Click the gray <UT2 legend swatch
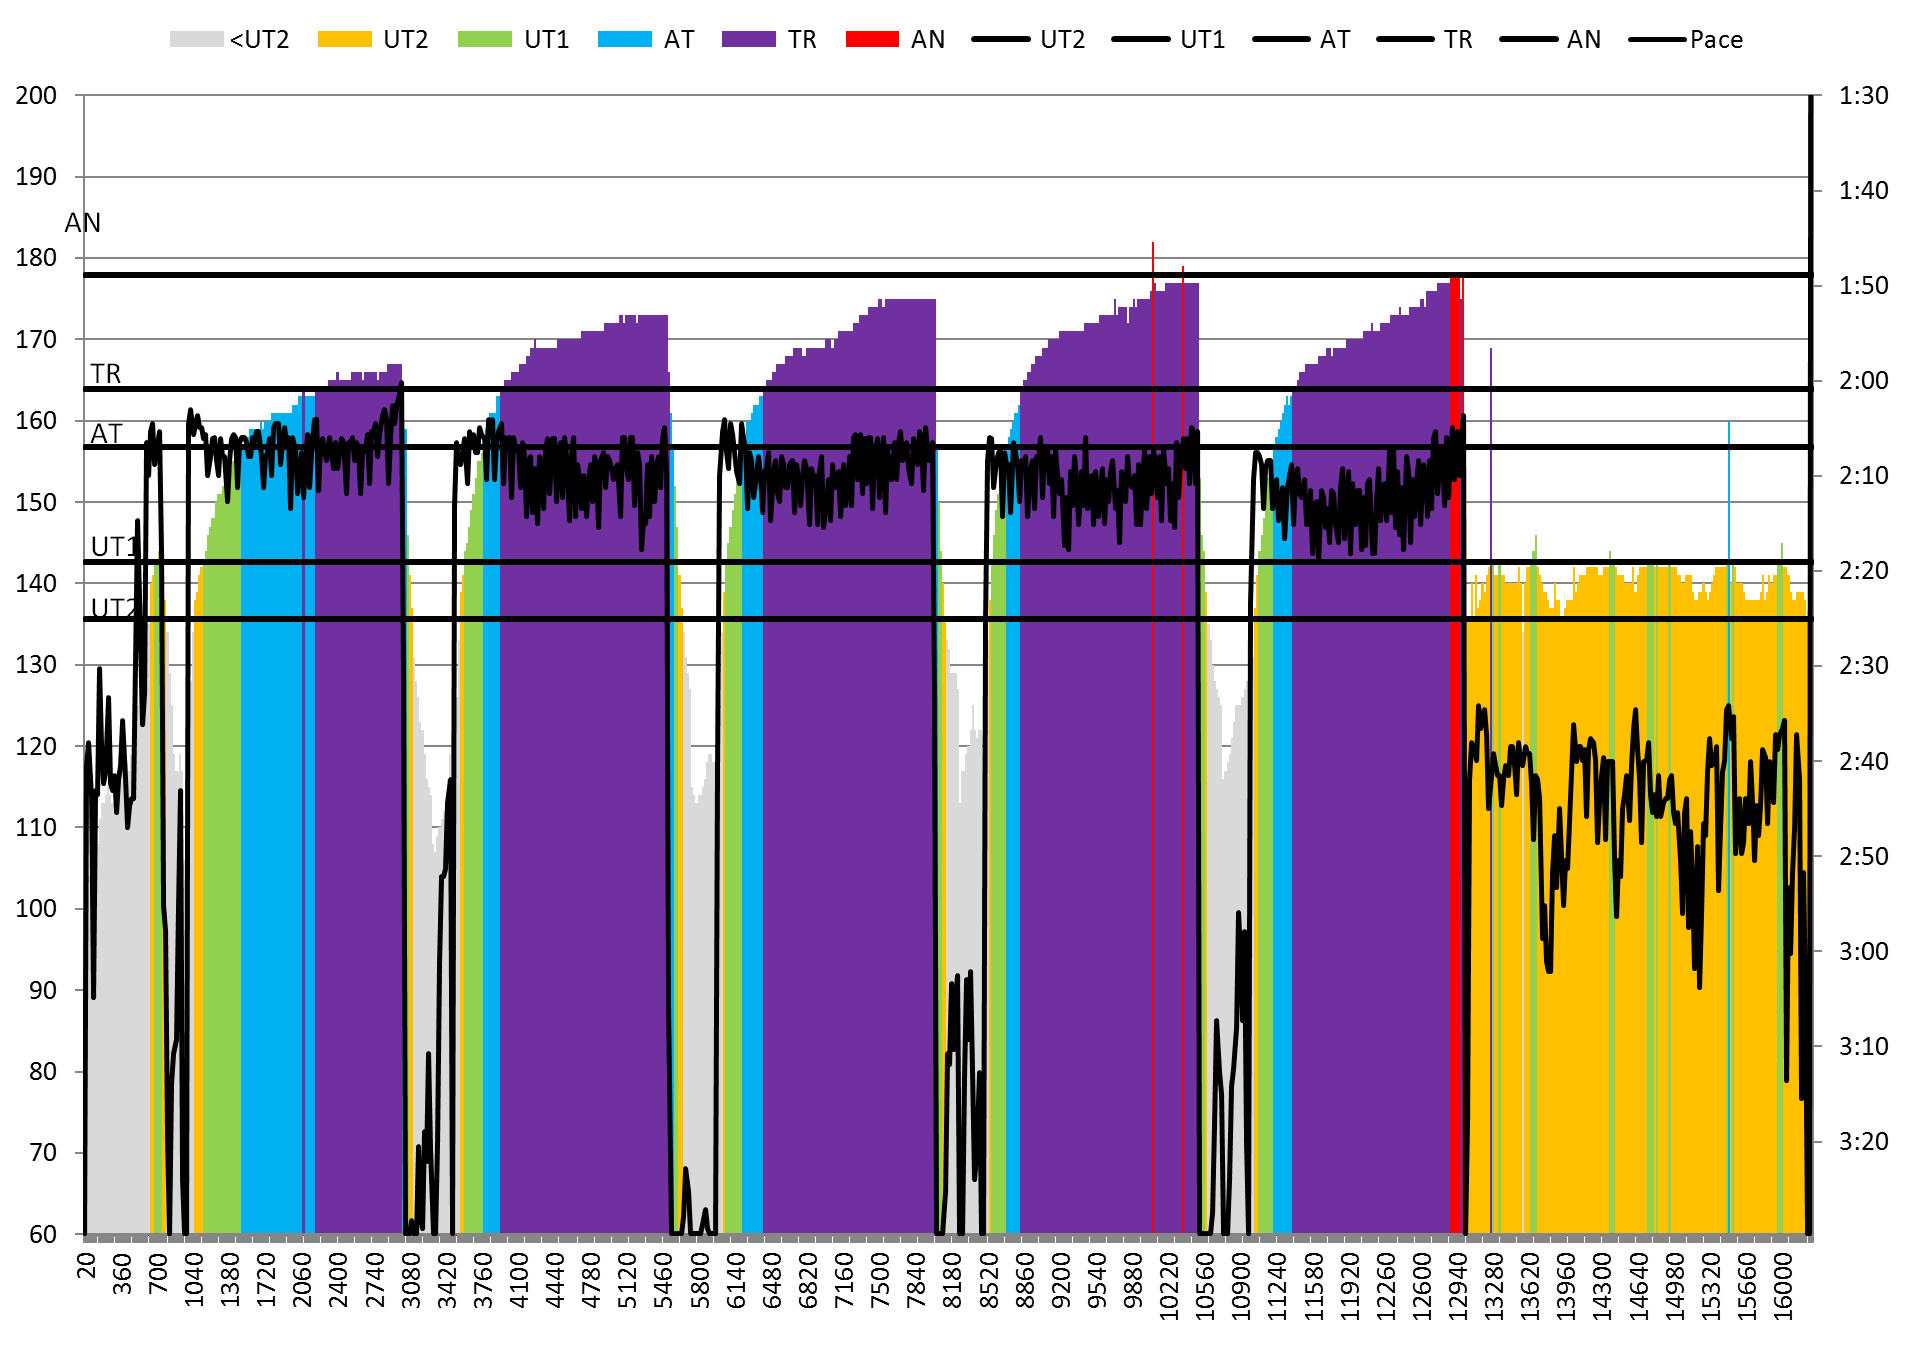The height and width of the screenshot is (1370, 1906). pos(195,40)
